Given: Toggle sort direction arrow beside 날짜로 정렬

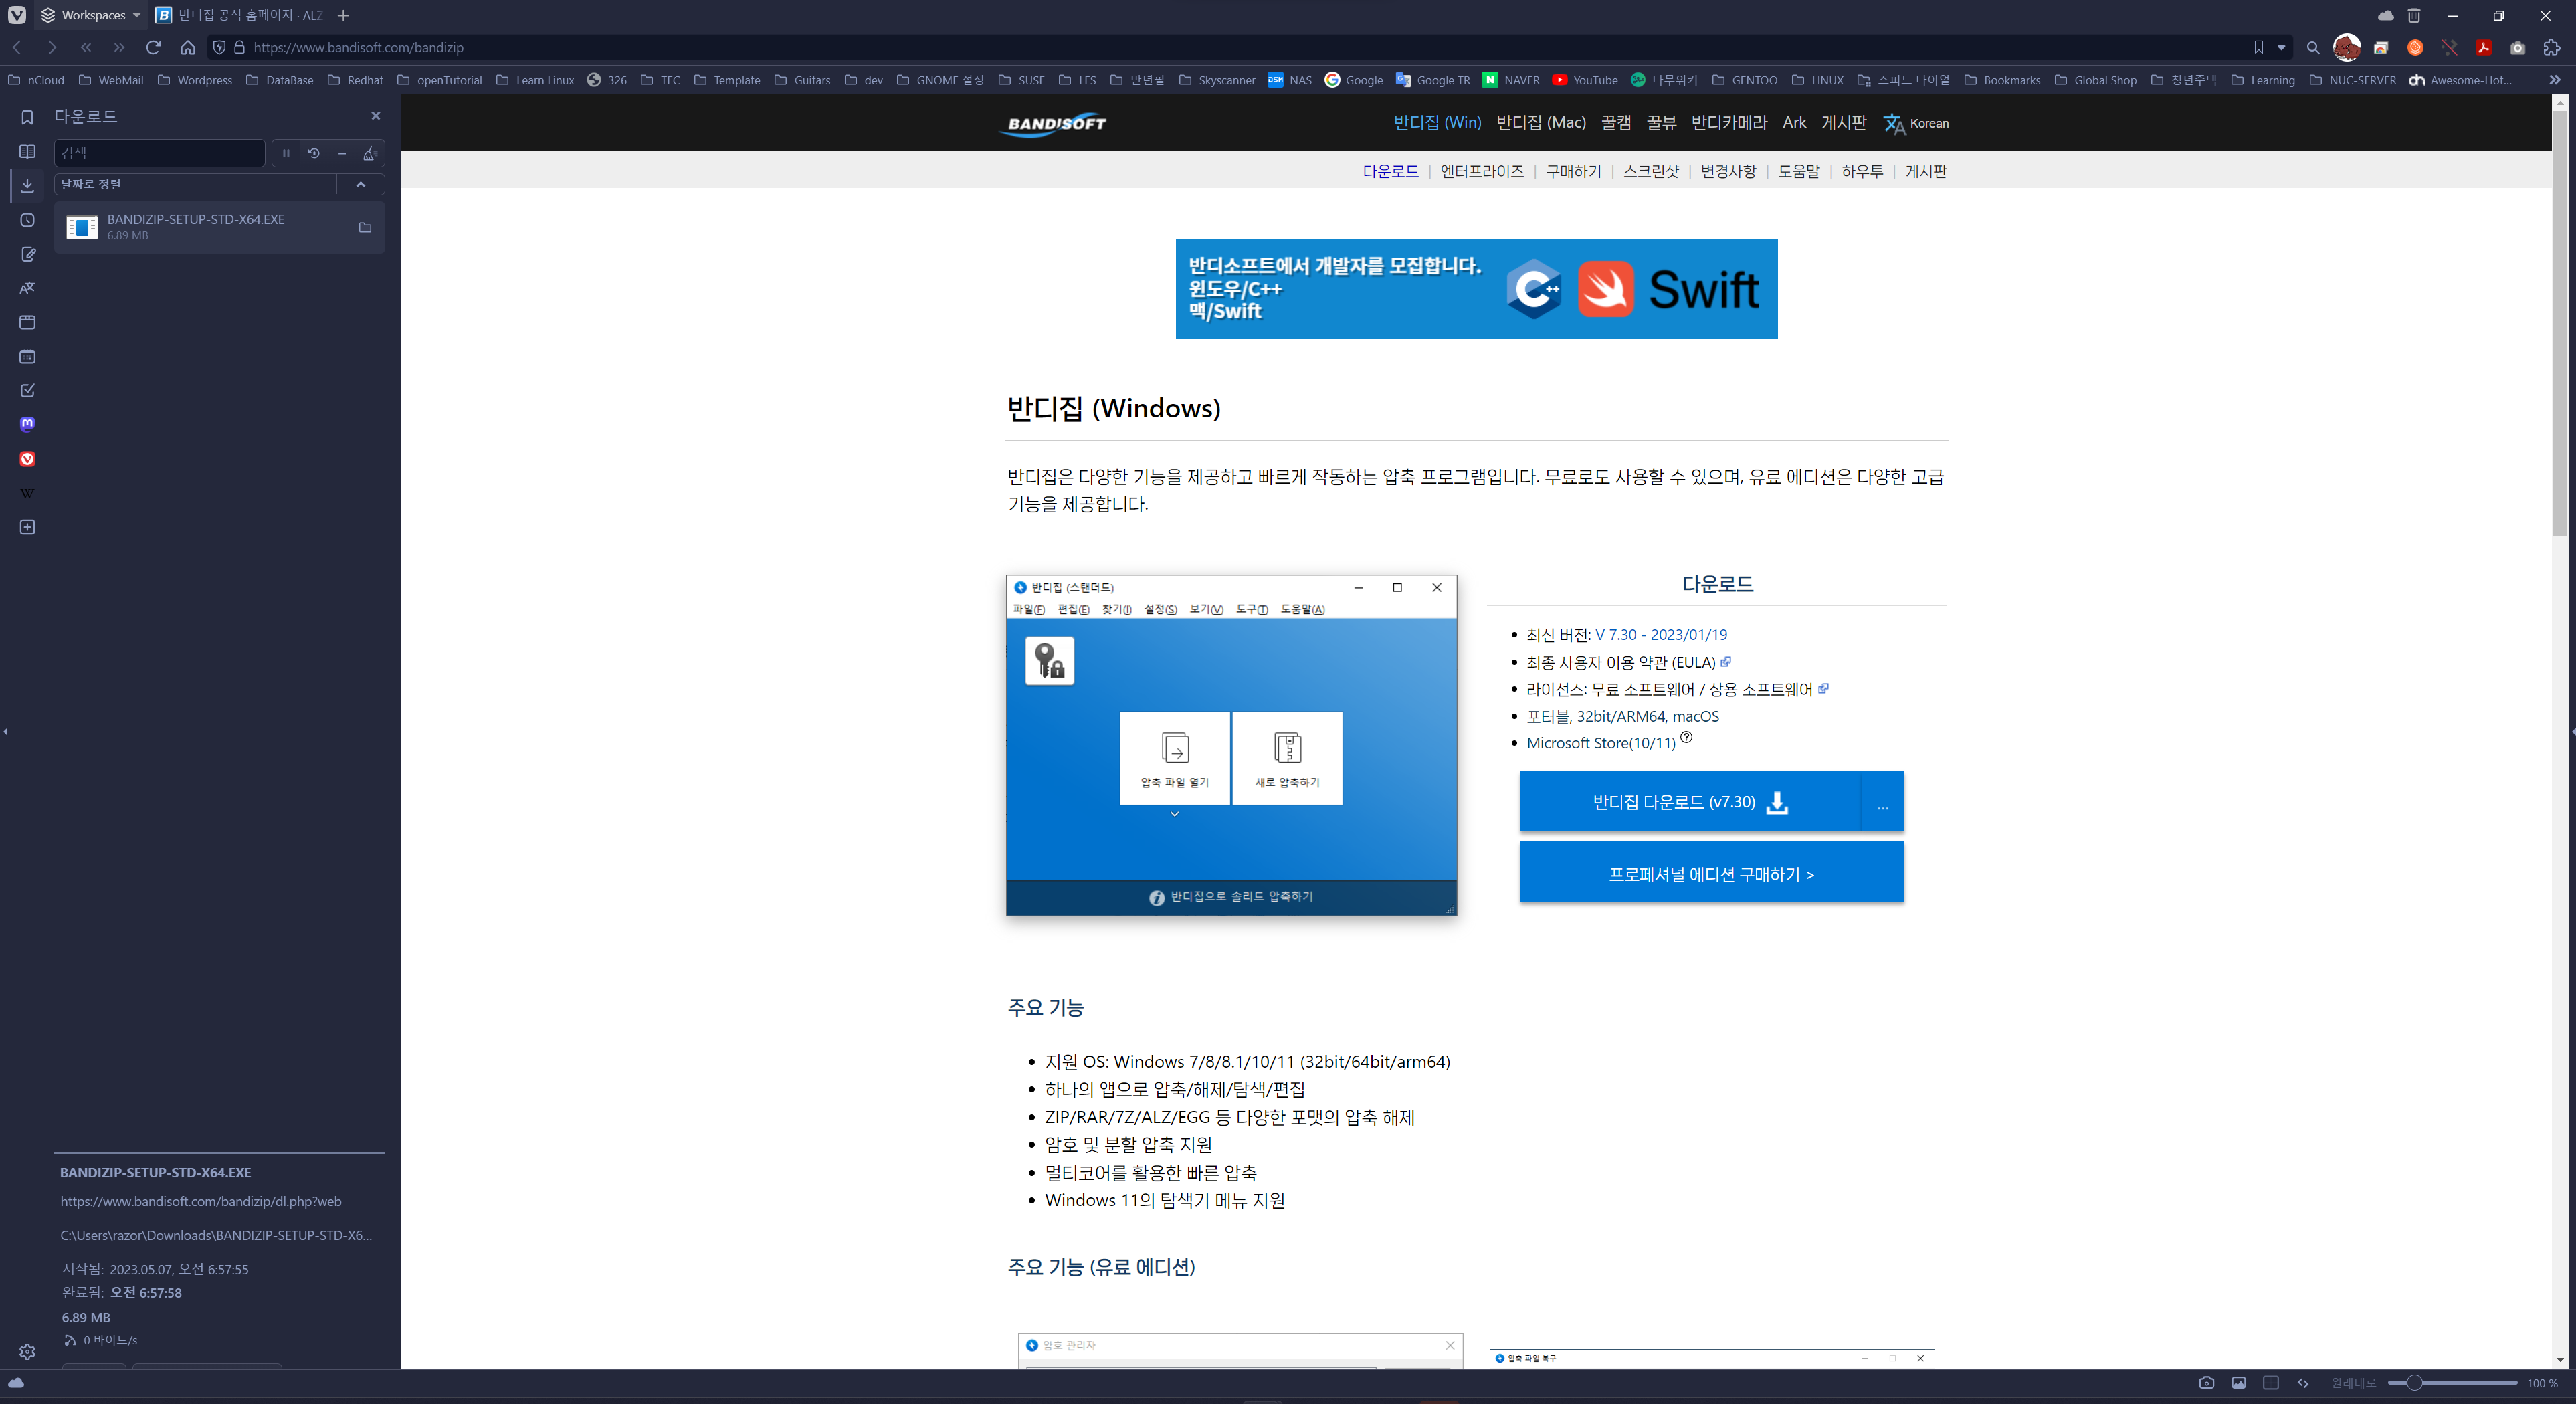Looking at the screenshot, I should [361, 184].
